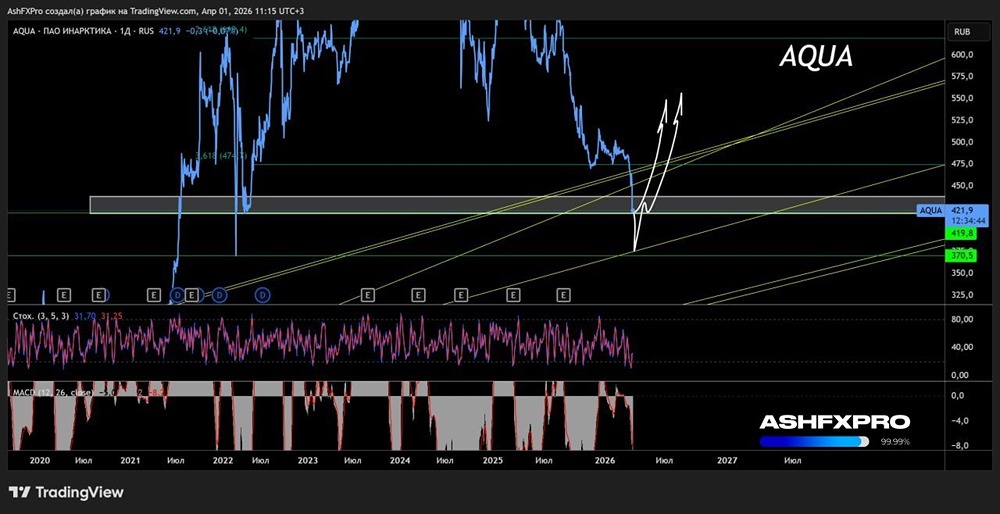1000x514 pixels.
Task: Click the 2024 label on time axis
Action: (400, 460)
